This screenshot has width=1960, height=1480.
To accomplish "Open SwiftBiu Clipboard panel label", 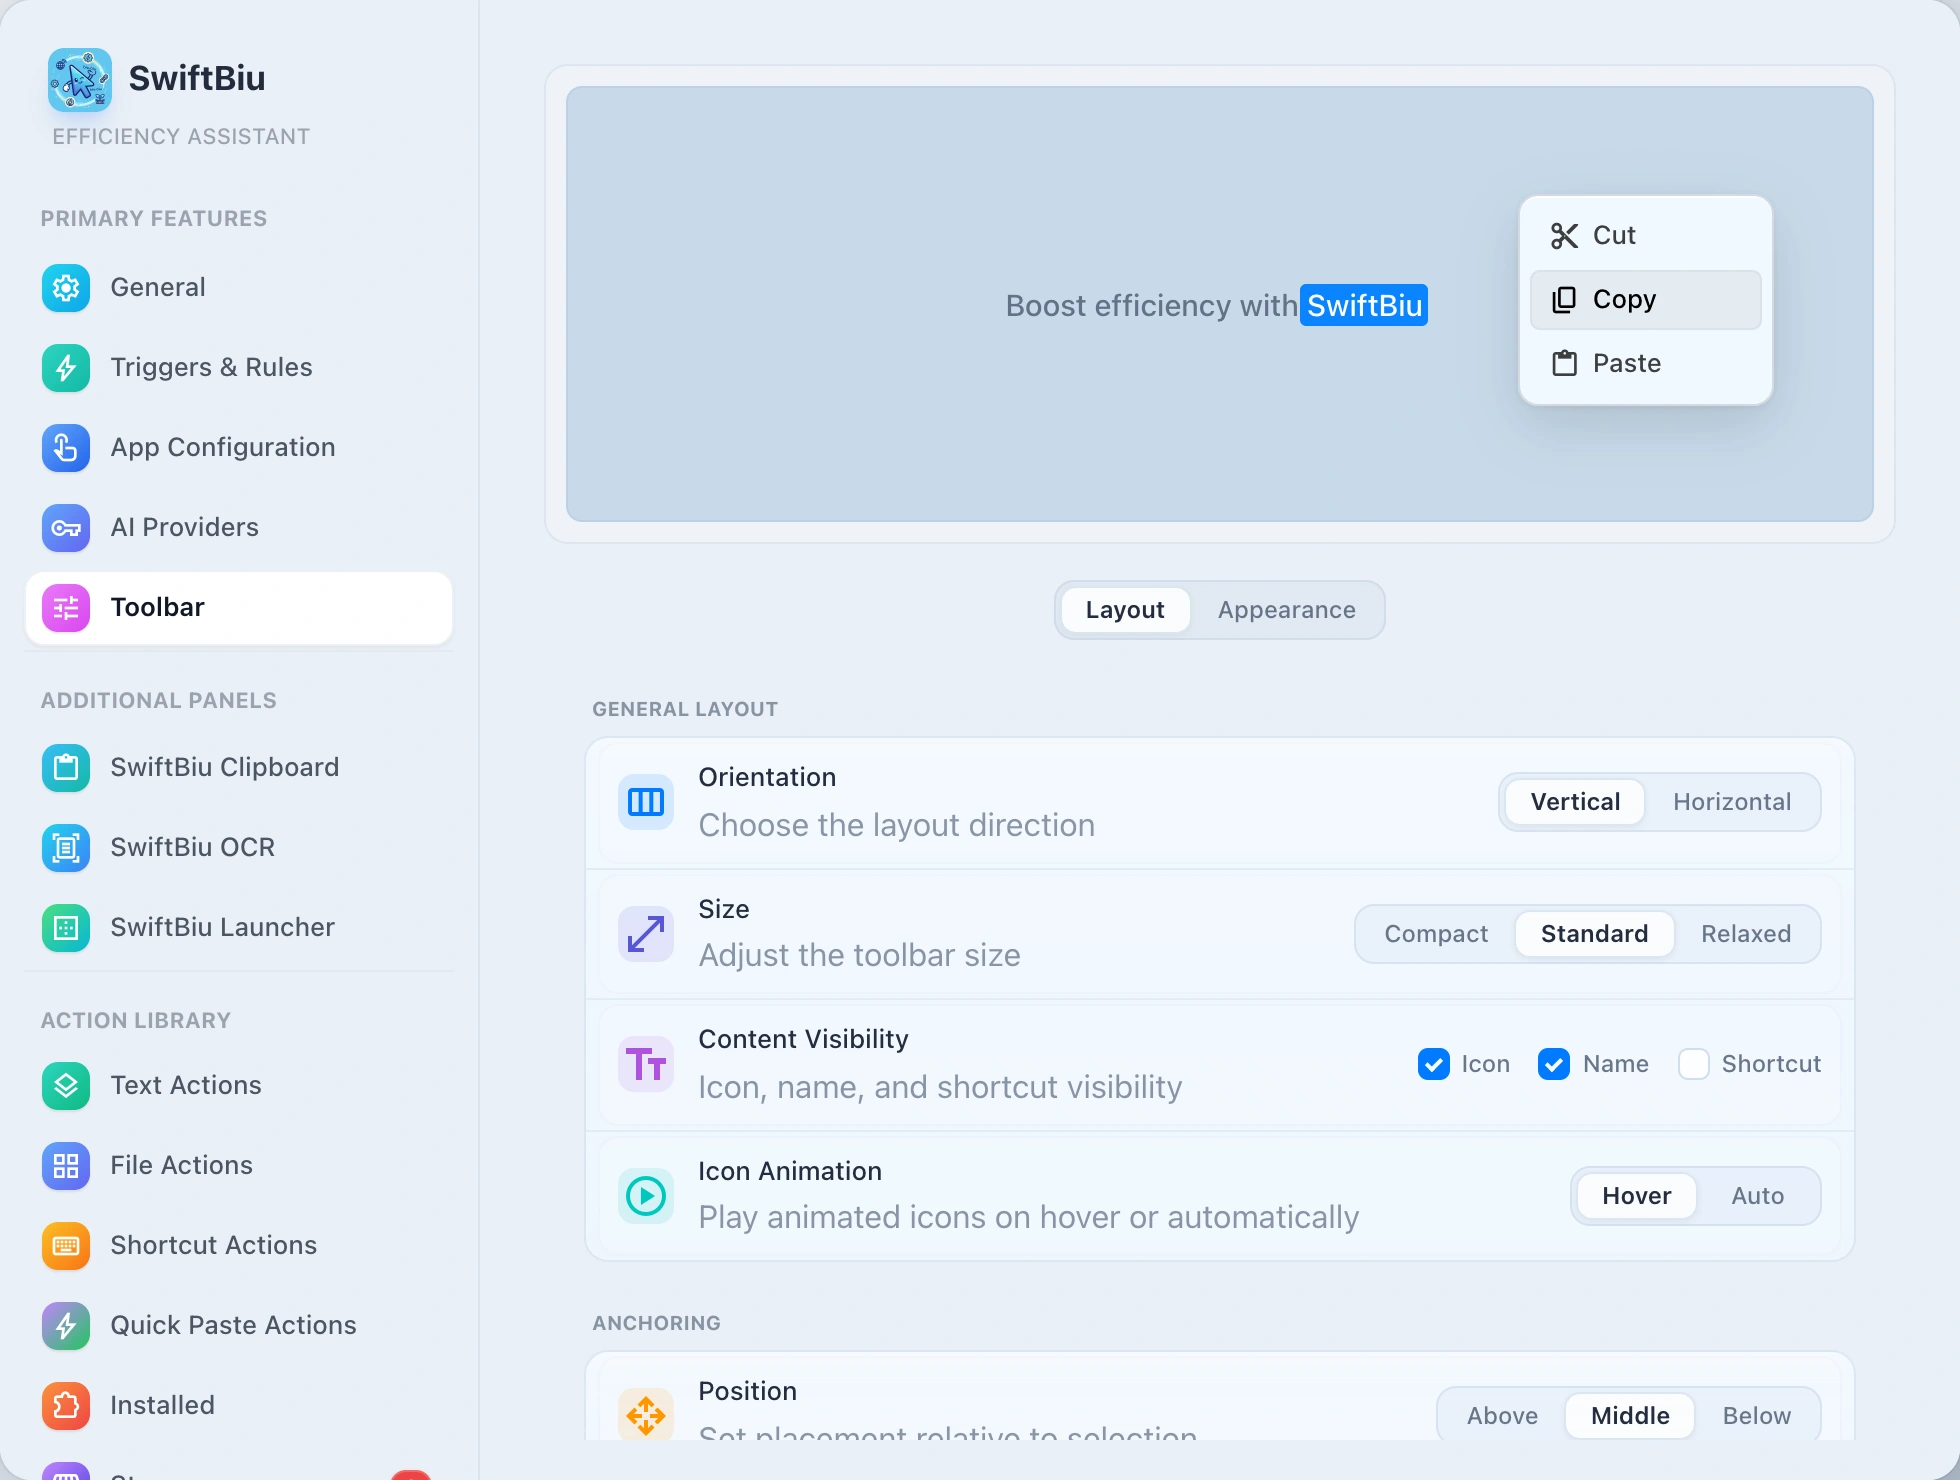I will click(225, 768).
